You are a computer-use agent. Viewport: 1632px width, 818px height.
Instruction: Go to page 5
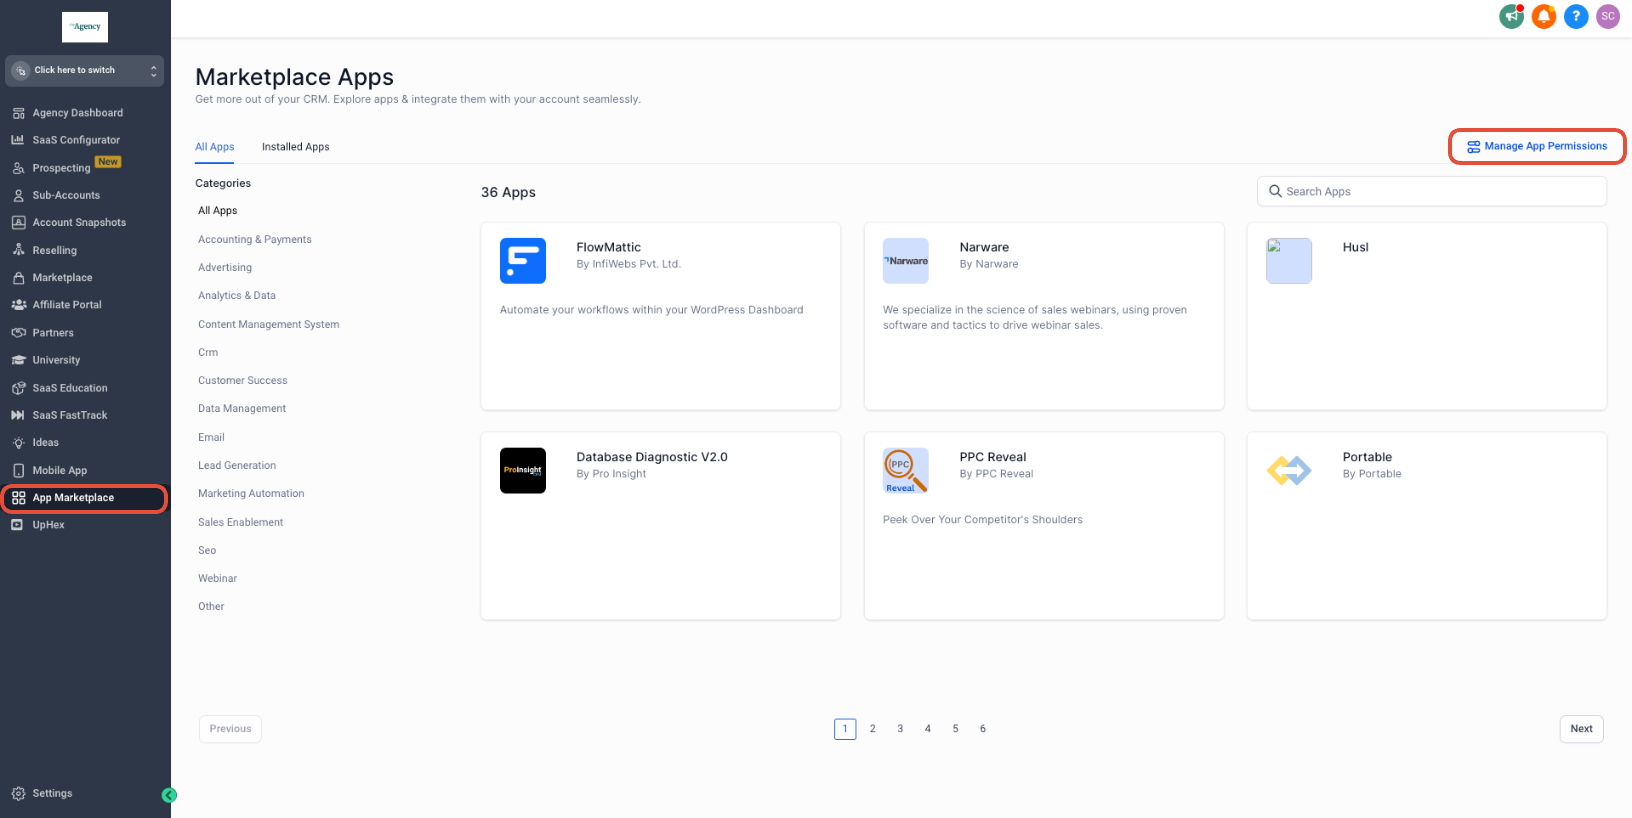(956, 729)
